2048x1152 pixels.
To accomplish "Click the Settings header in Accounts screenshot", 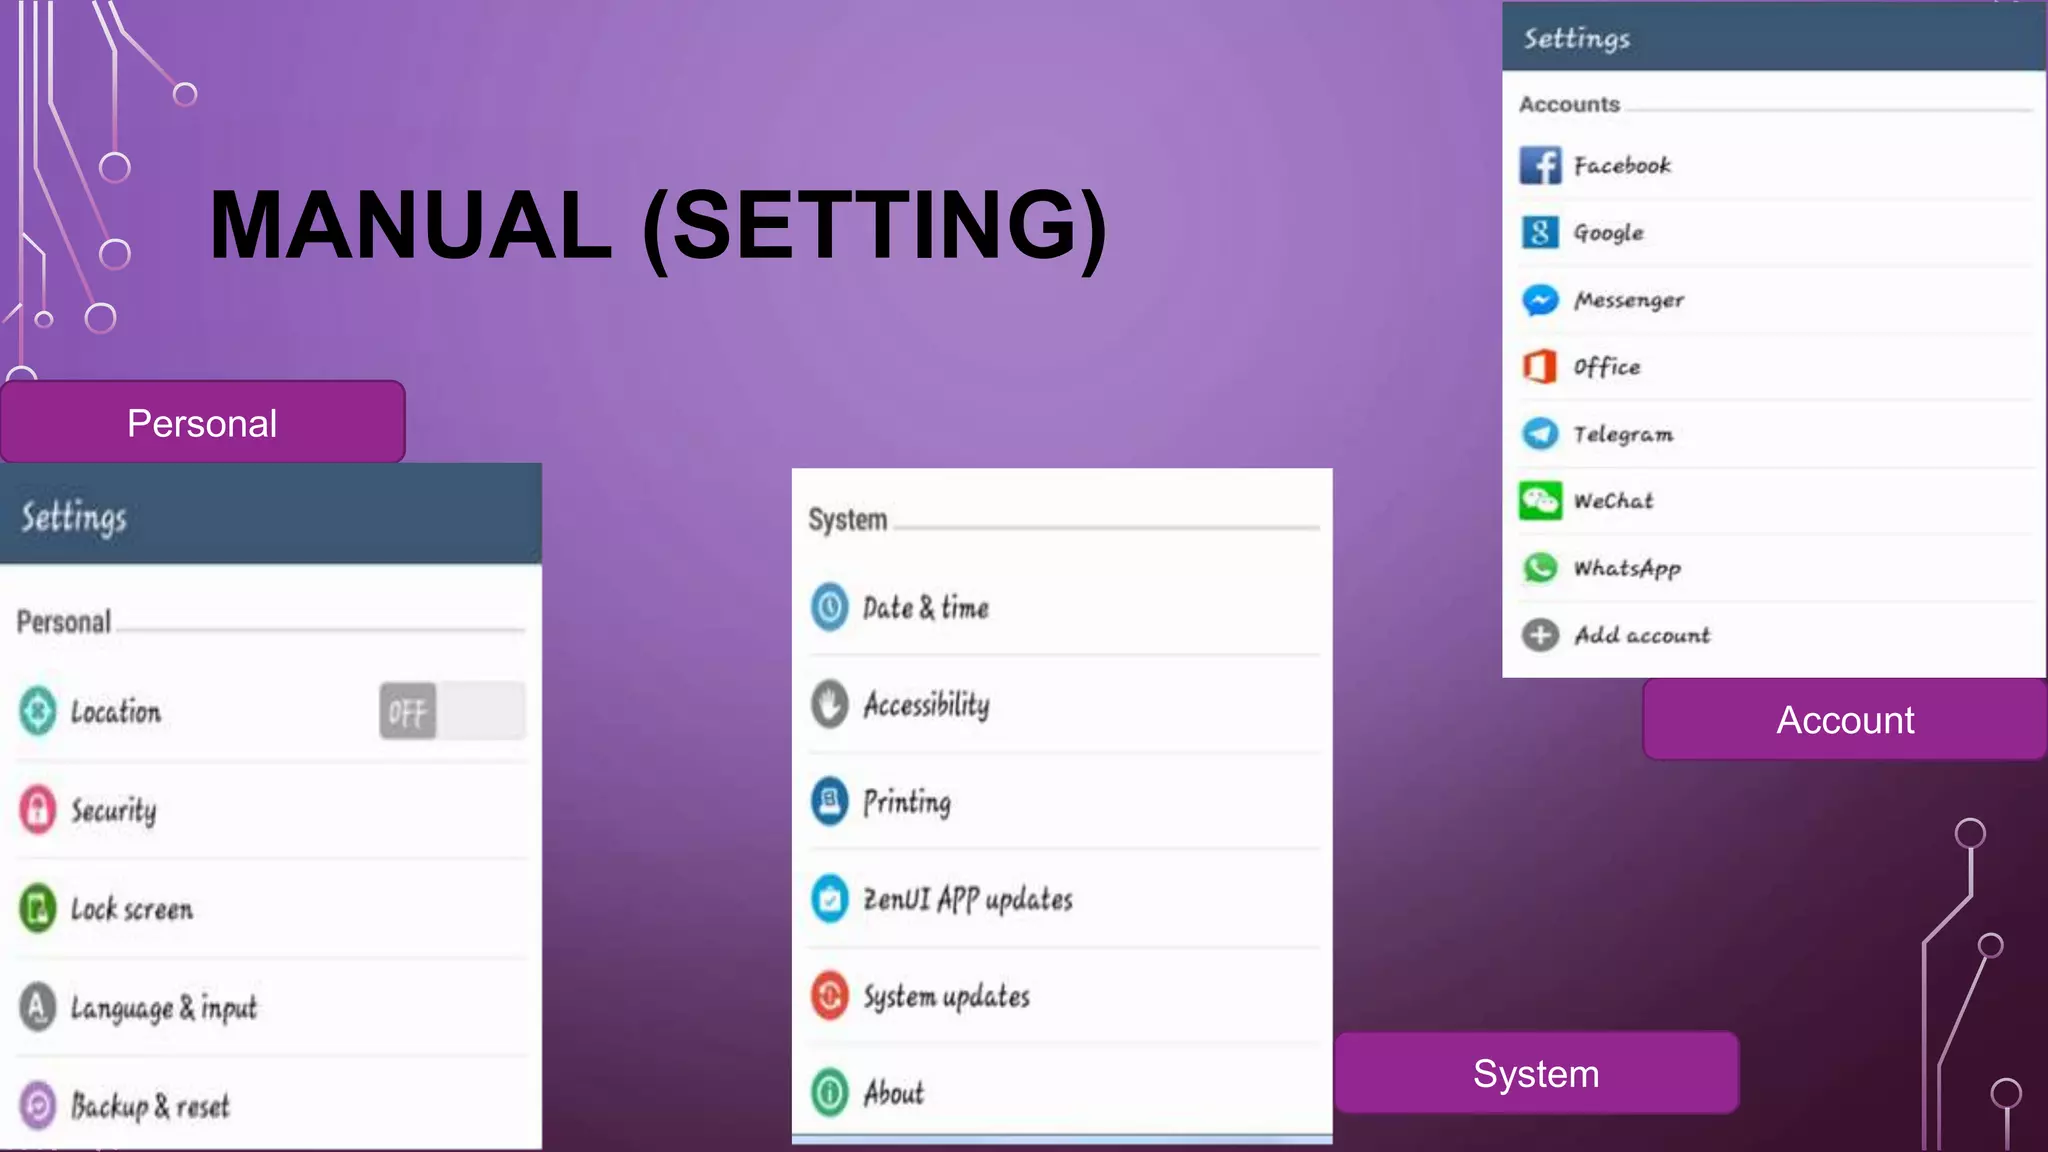I will [x=1577, y=39].
